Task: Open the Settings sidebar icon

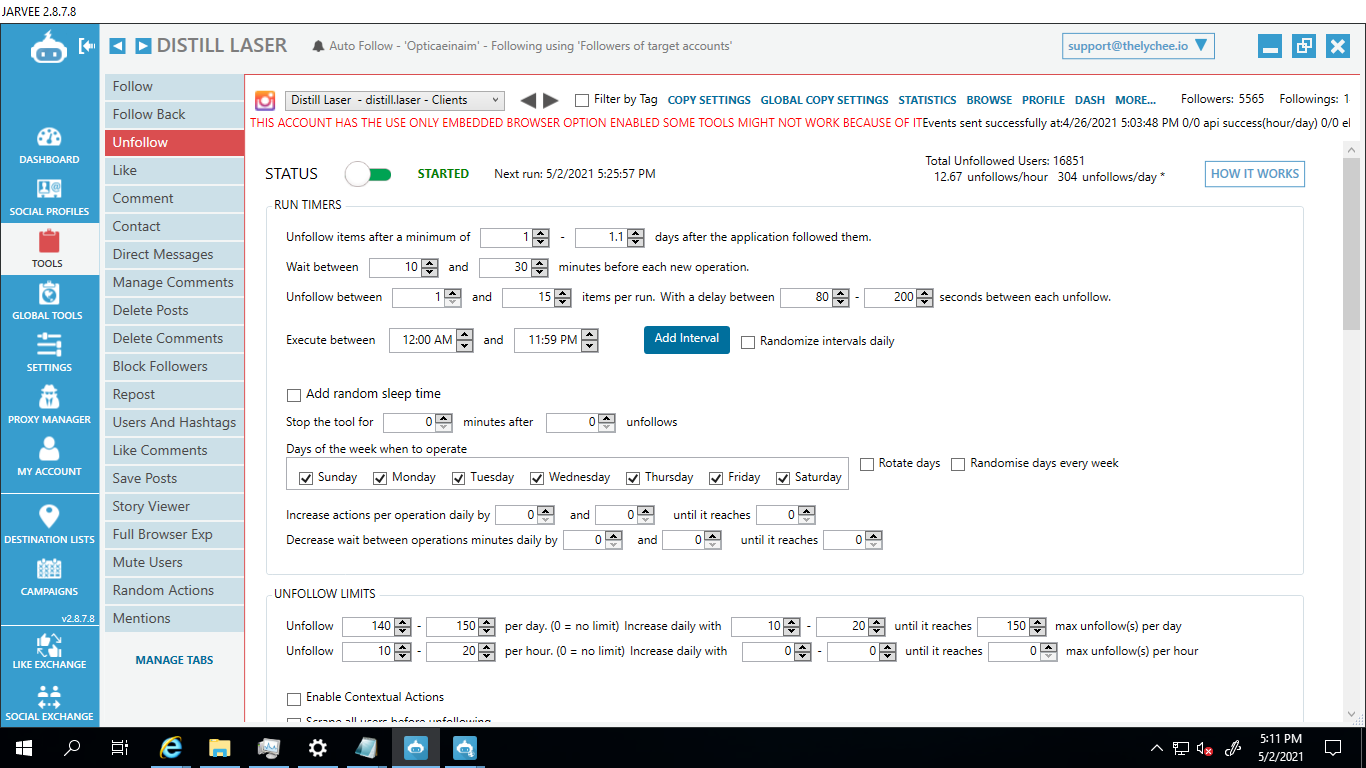Action: (49, 354)
